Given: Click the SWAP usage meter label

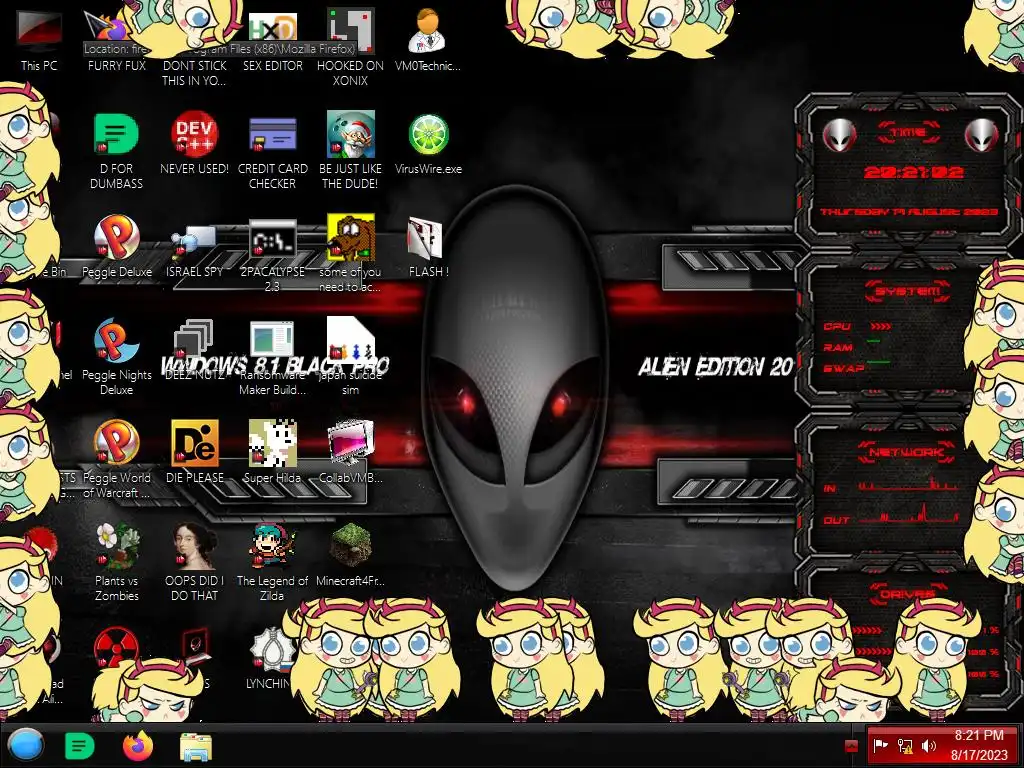Looking at the screenshot, I should coord(844,368).
